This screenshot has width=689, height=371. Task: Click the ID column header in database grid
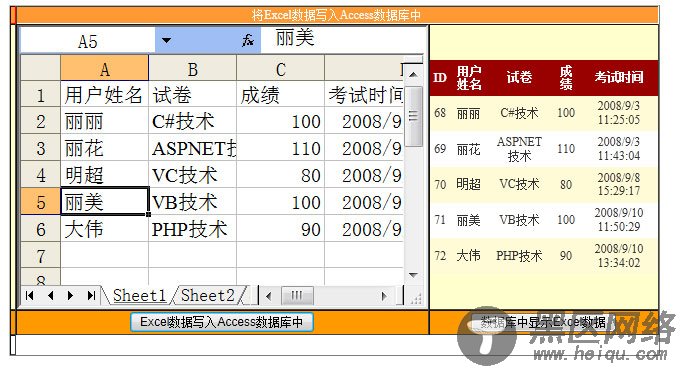pos(440,78)
